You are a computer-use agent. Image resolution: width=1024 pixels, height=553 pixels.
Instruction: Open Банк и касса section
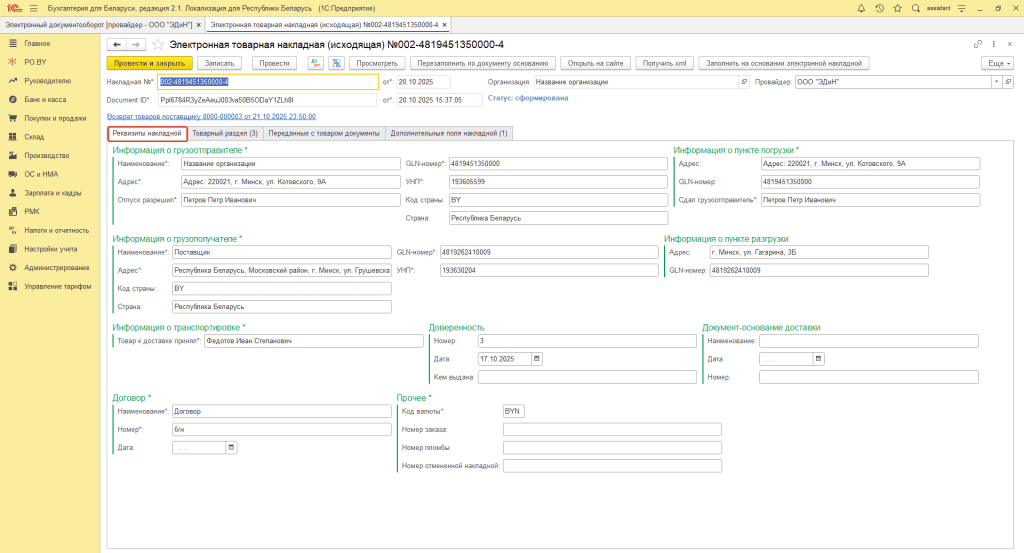(x=45, y=100)
